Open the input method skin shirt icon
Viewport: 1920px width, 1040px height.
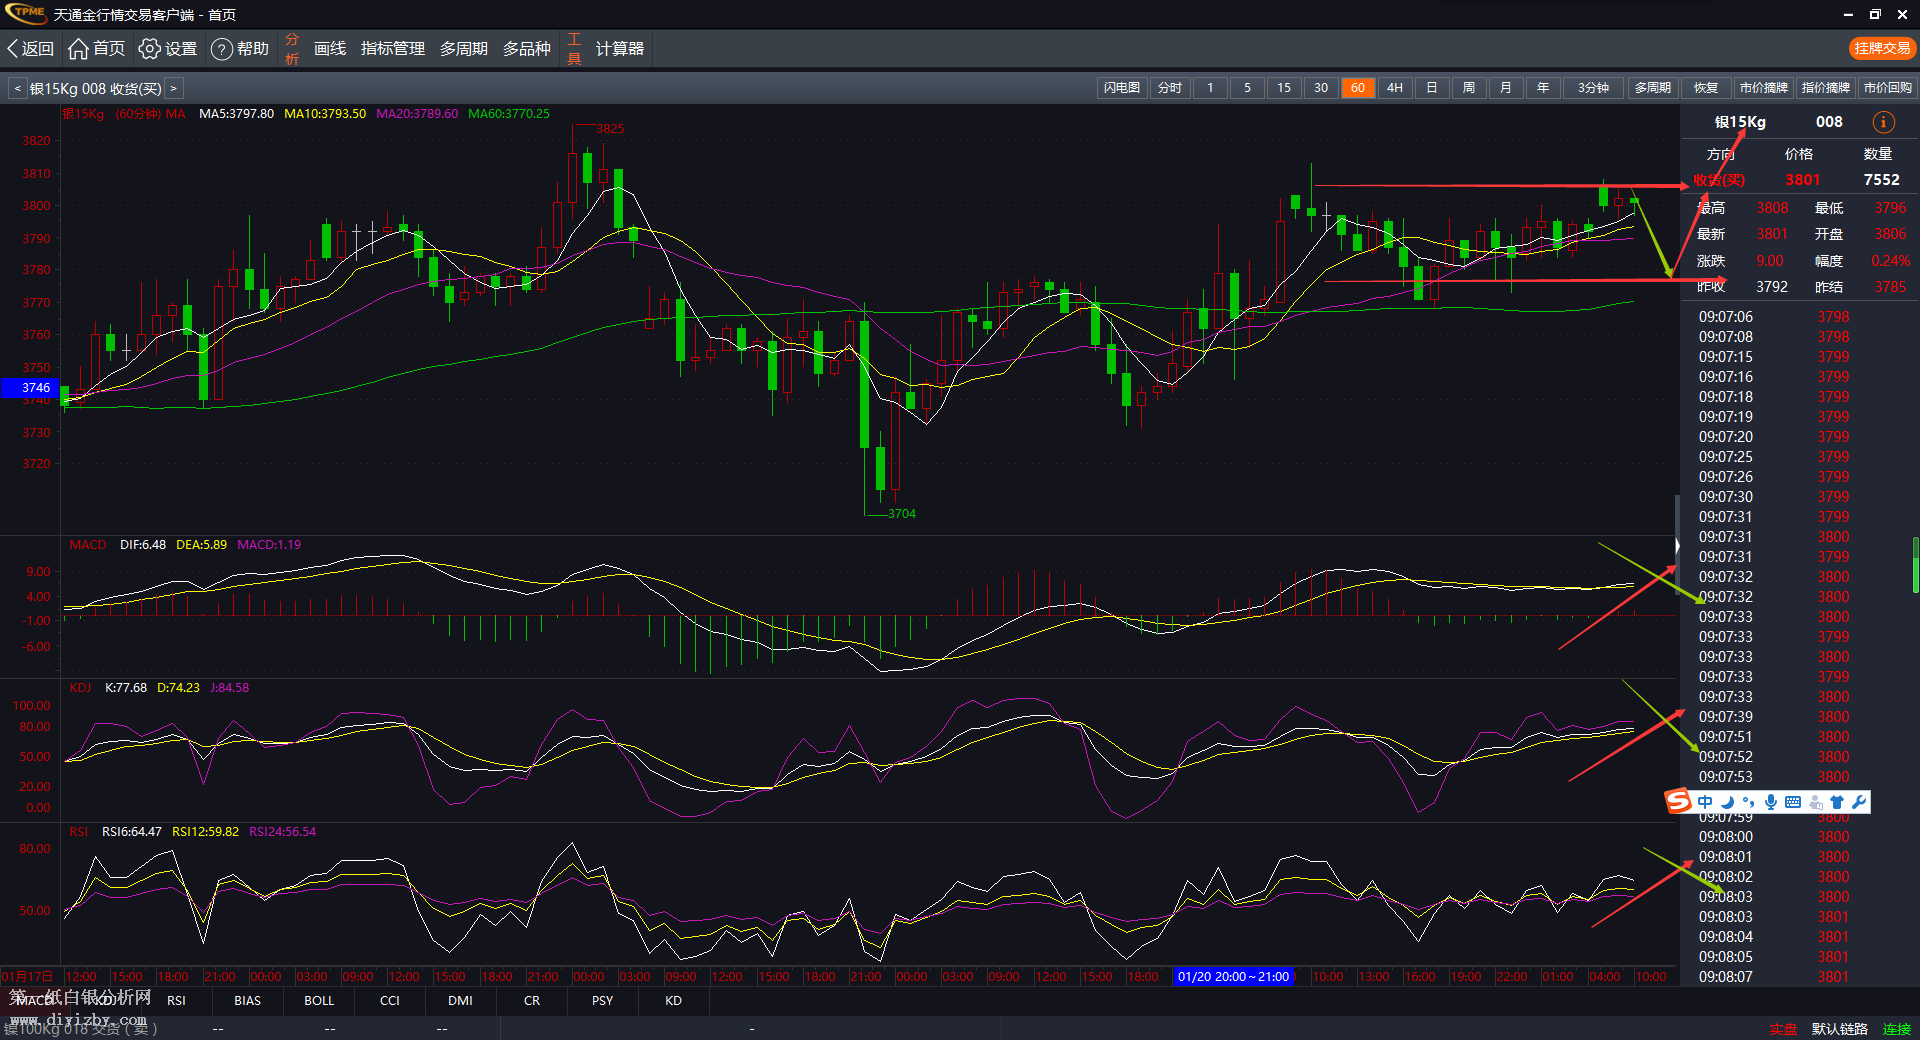click(x=1837, y=802)
